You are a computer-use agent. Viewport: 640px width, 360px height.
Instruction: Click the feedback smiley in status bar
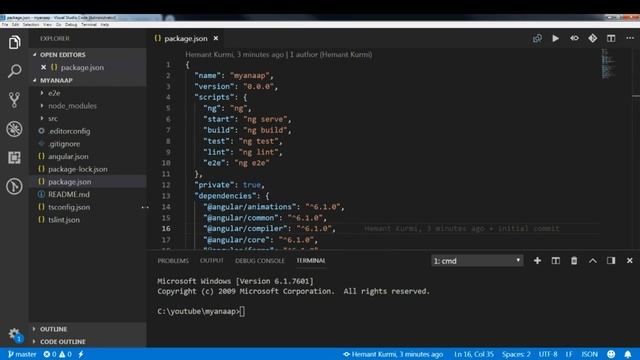coord(611,354)
